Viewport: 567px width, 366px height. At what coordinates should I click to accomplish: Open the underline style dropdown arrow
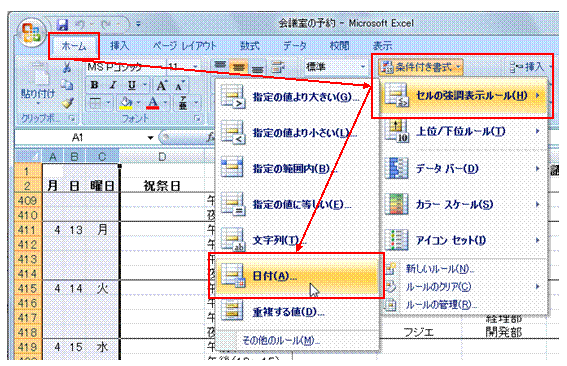pos(144,85)
